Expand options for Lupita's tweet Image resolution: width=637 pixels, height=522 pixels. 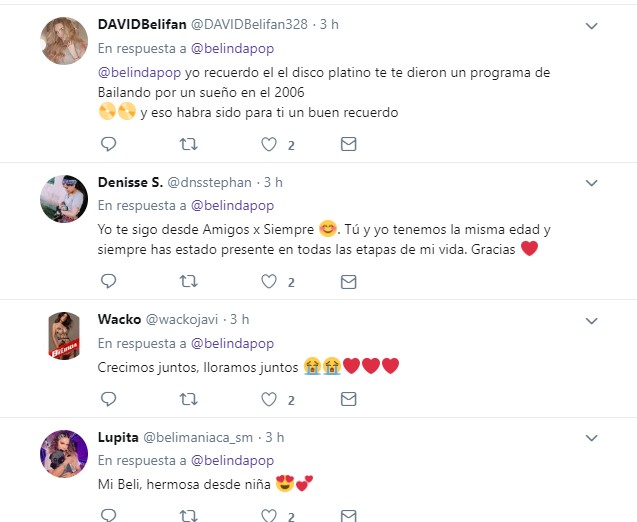coord(592,438)
